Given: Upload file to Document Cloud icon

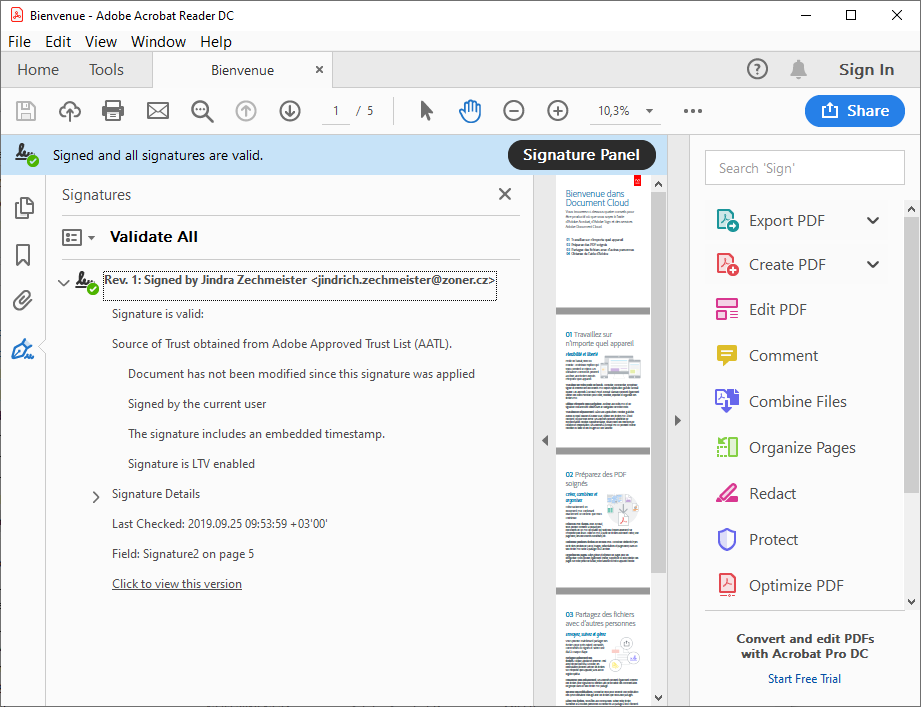Looking at the screenshot, I should (69, 111).
